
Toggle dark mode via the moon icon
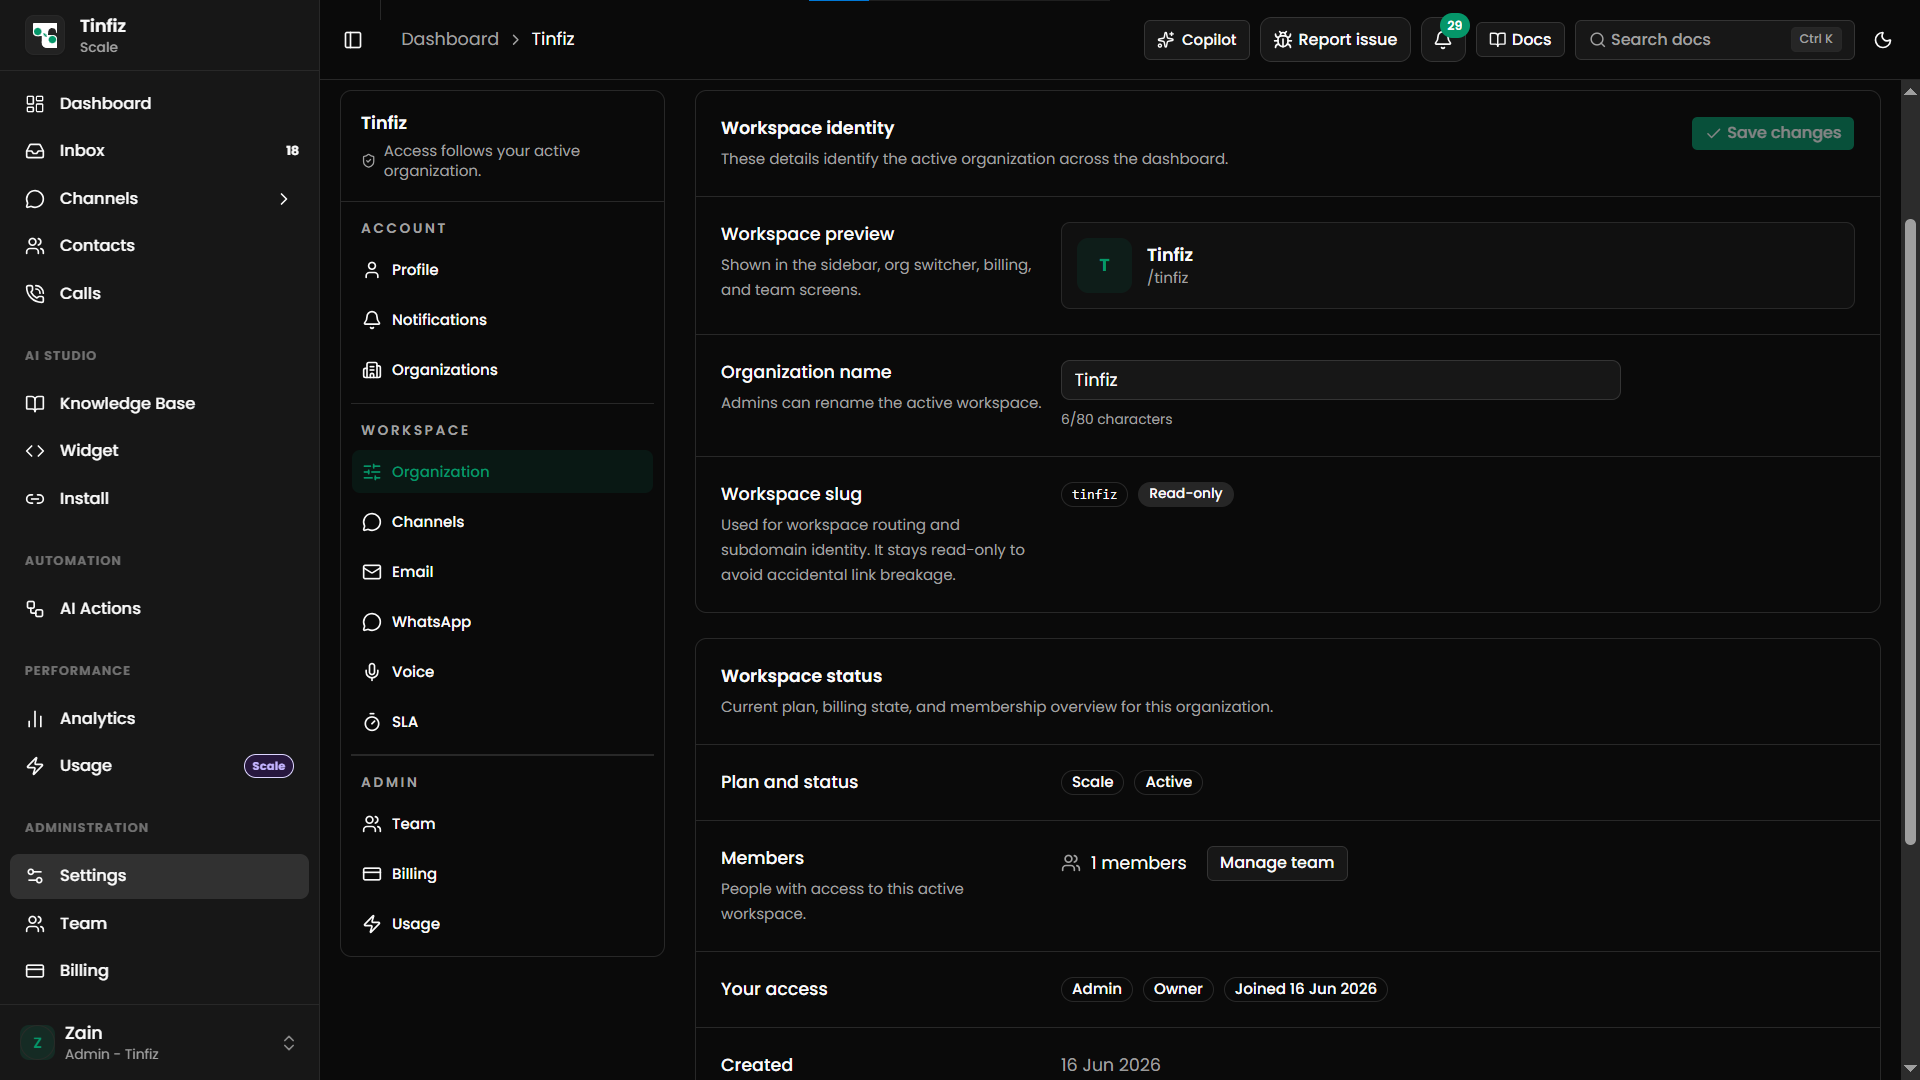point(1883,40)
